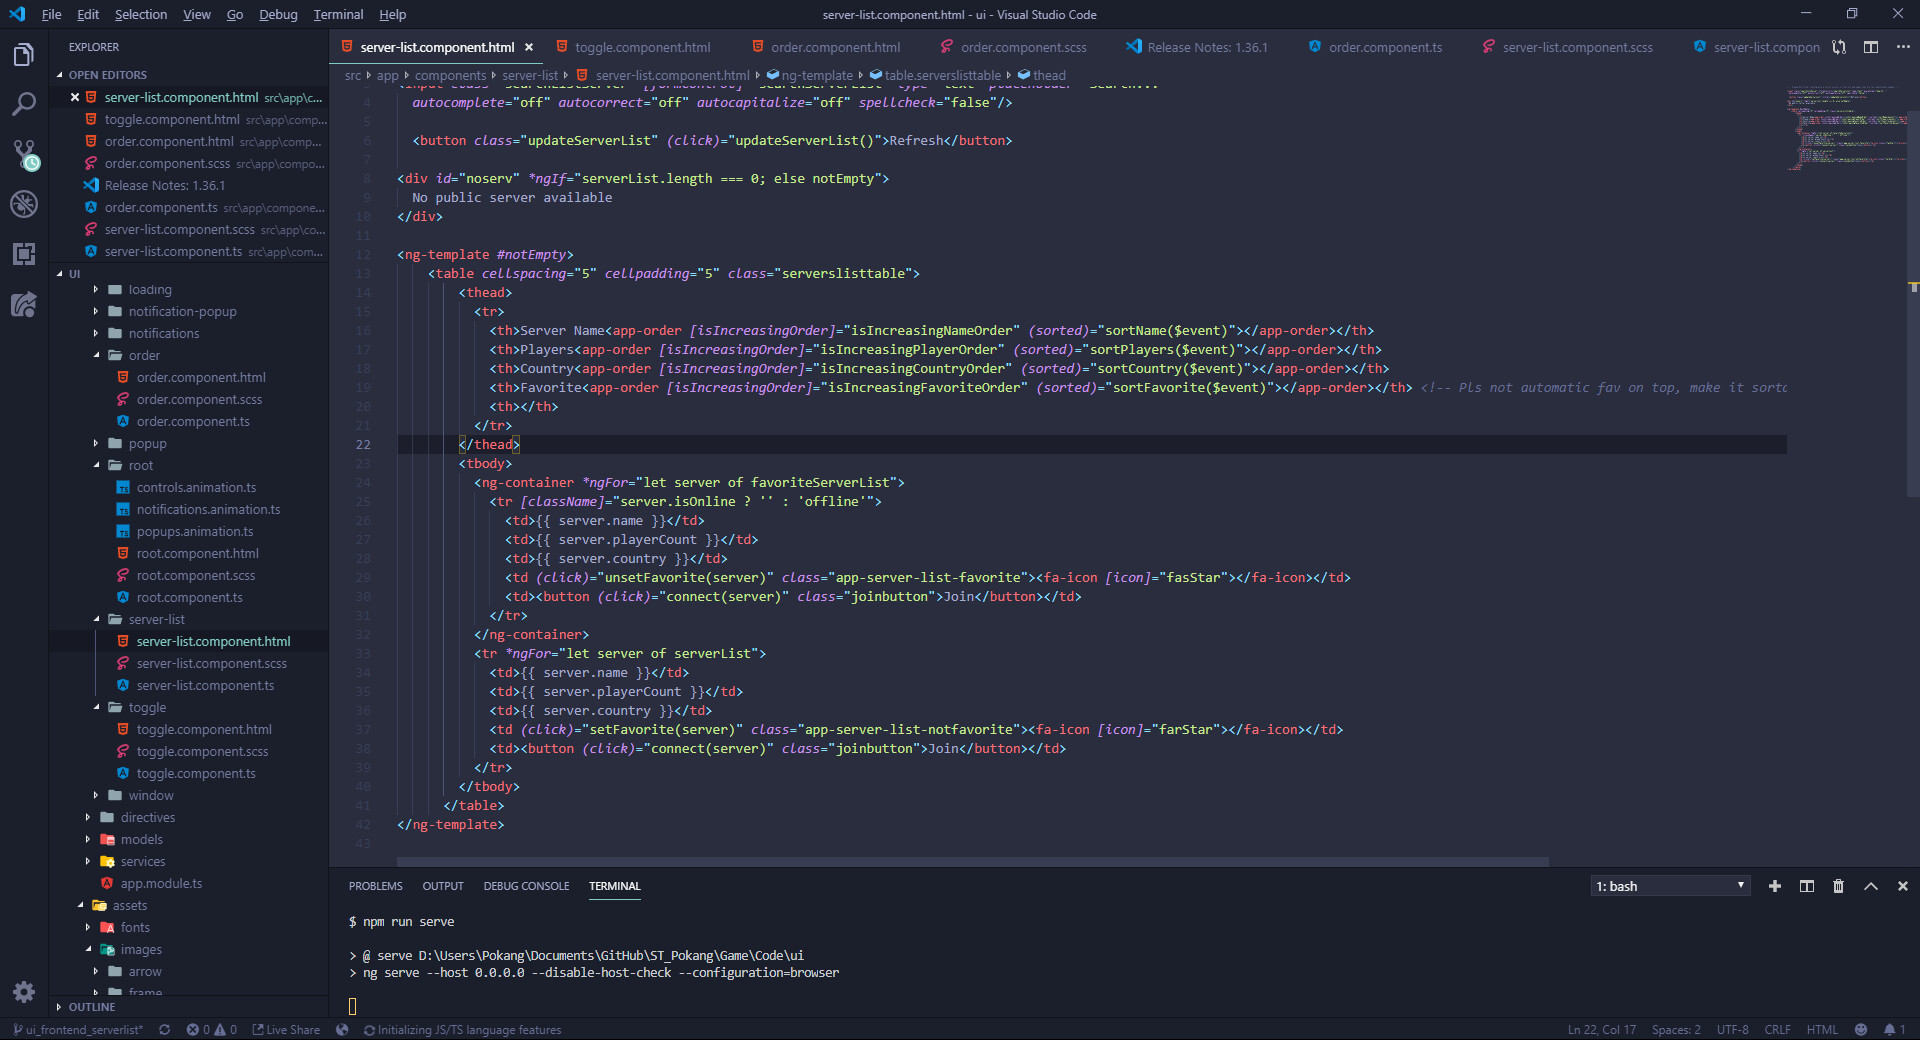Open the Manage gear settings icon
1920x1040 pixels.
pos(24,991)
